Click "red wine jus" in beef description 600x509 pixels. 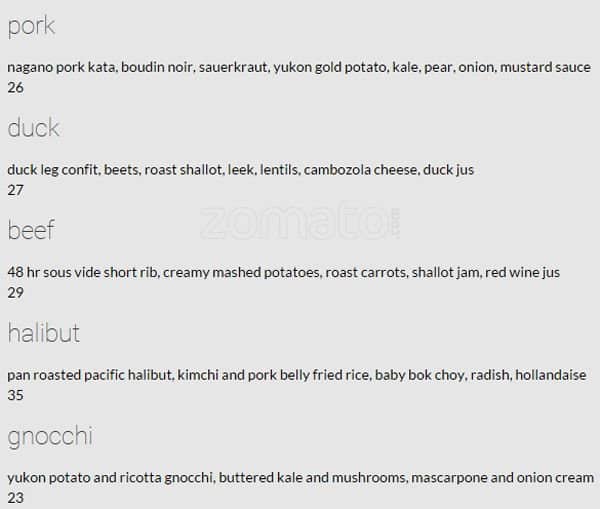point(523,272)
